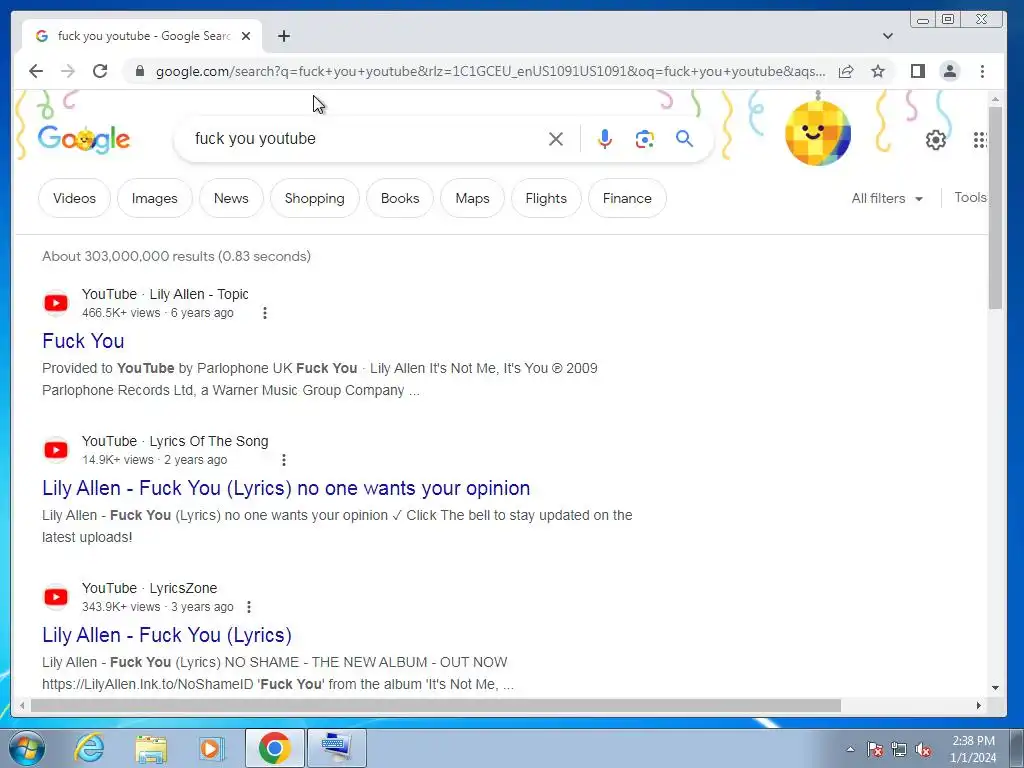Switch to Maps results
The height and width of the screenshot is (768, 1024).
tap(472, 198)
